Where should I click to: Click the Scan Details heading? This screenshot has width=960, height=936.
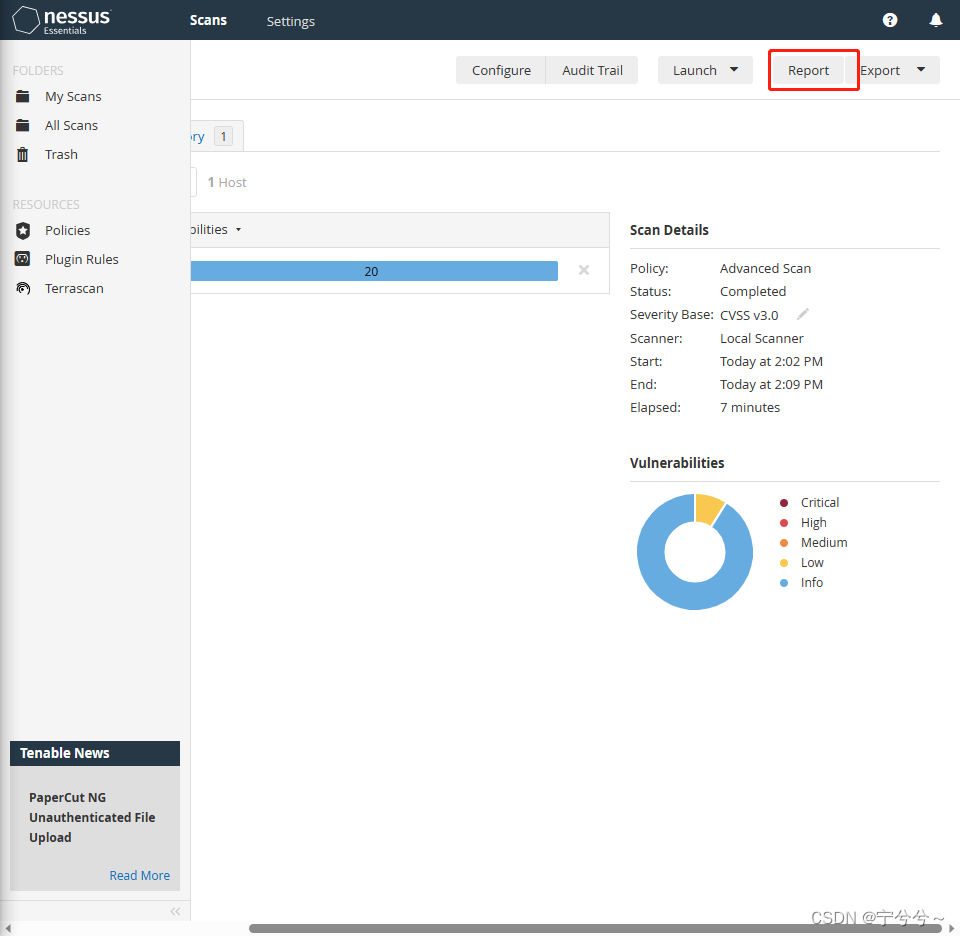[669, 230]
